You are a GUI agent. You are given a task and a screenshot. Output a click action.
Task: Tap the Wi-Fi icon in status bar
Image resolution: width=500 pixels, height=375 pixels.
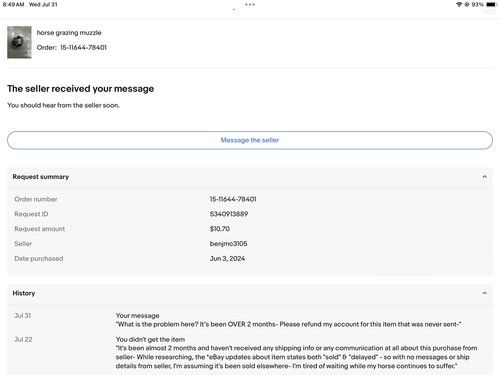(x=459, y=5)
